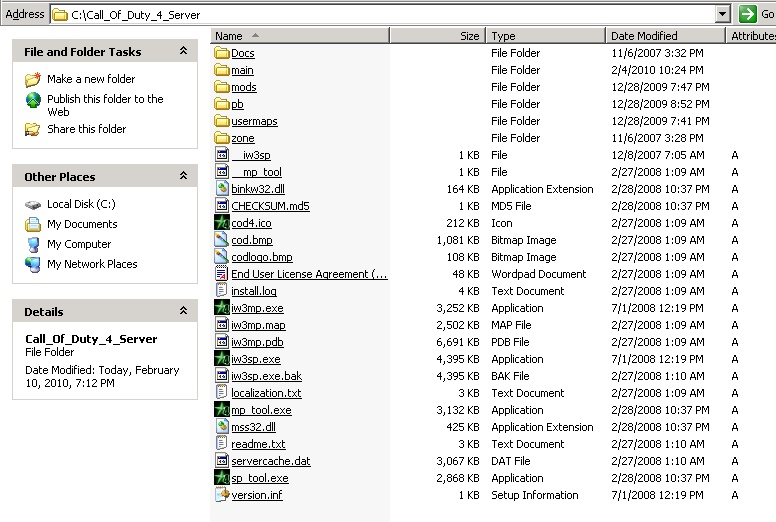This screenshot has width=776, height=522.
Task: Click the 6,691 KB size value
Action: point(458,342)
